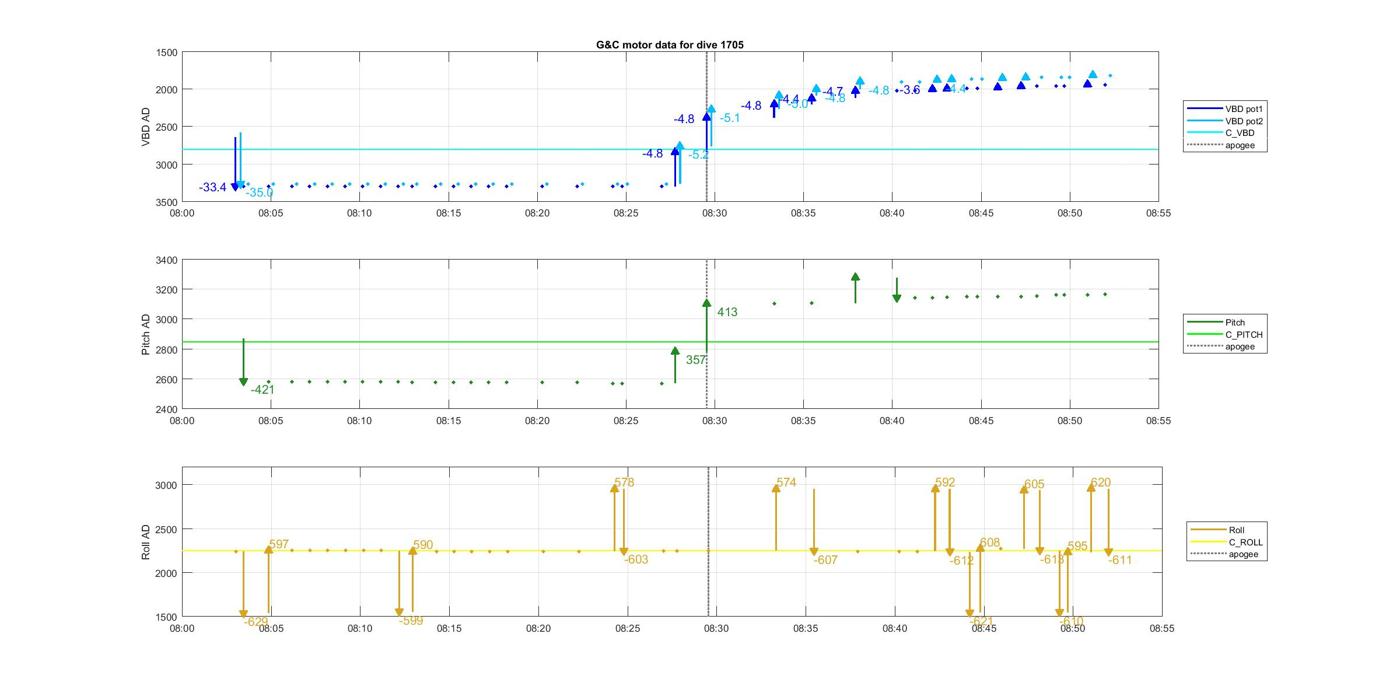Screen dimensions: 1400x693
Task: Select the '-5.1' VBD data label
Action: click(730, 118)
